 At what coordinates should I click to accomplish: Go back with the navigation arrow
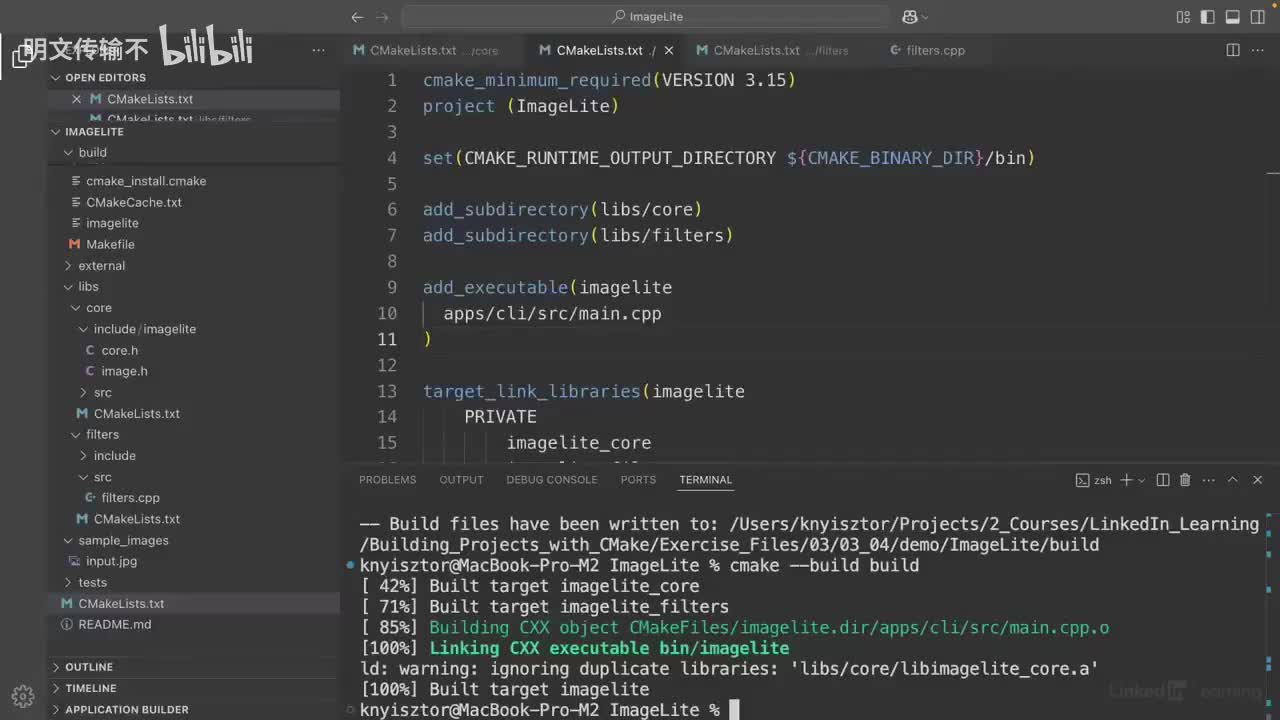tap(357, 17)
